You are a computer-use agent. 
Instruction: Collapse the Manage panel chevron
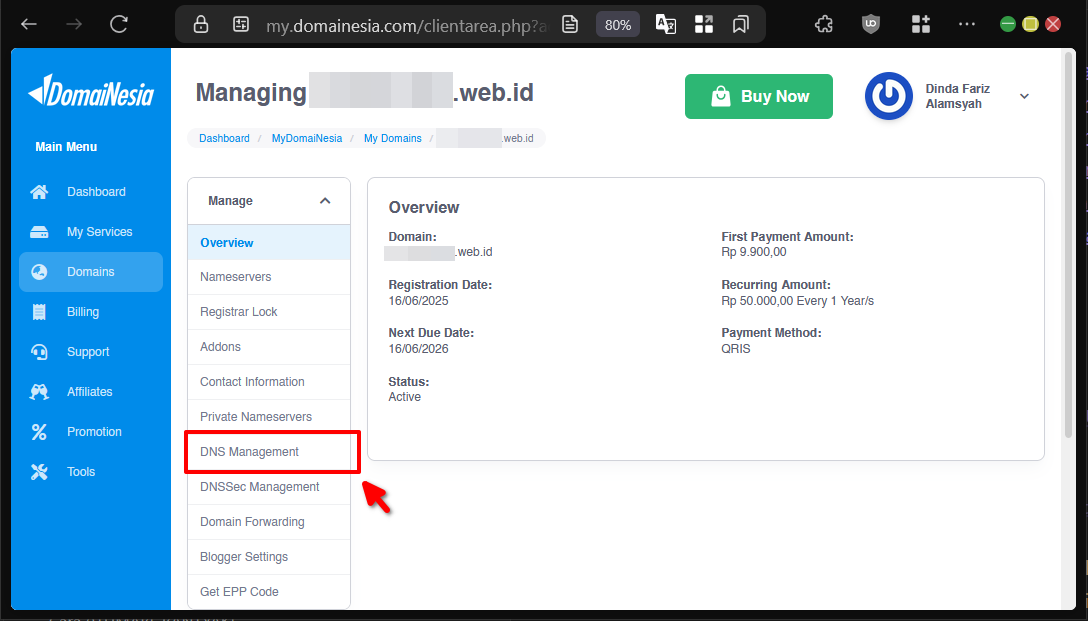point(325,200)
